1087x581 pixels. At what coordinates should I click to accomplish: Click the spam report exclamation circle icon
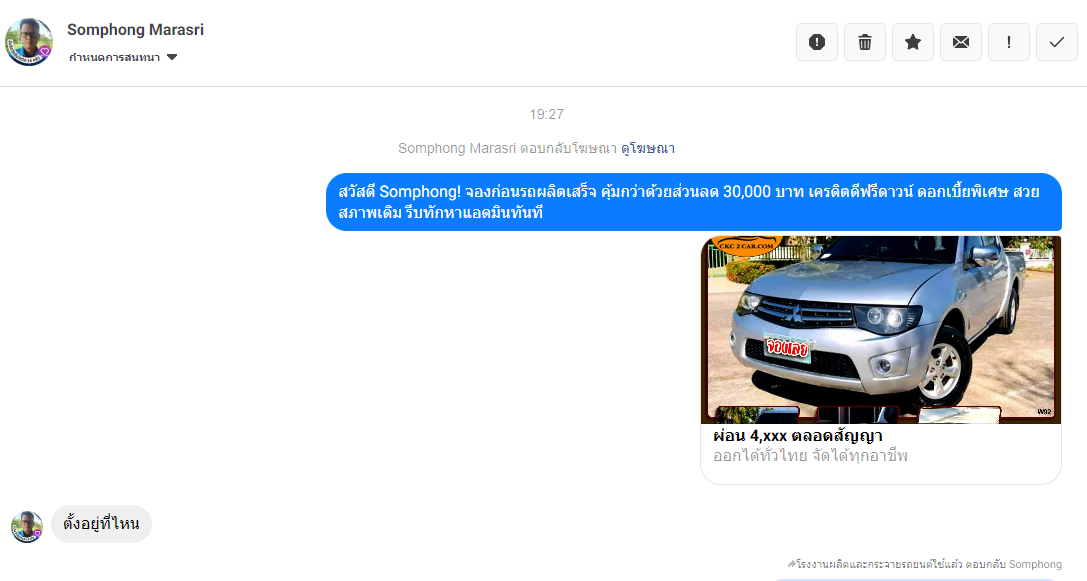[817, 42]
